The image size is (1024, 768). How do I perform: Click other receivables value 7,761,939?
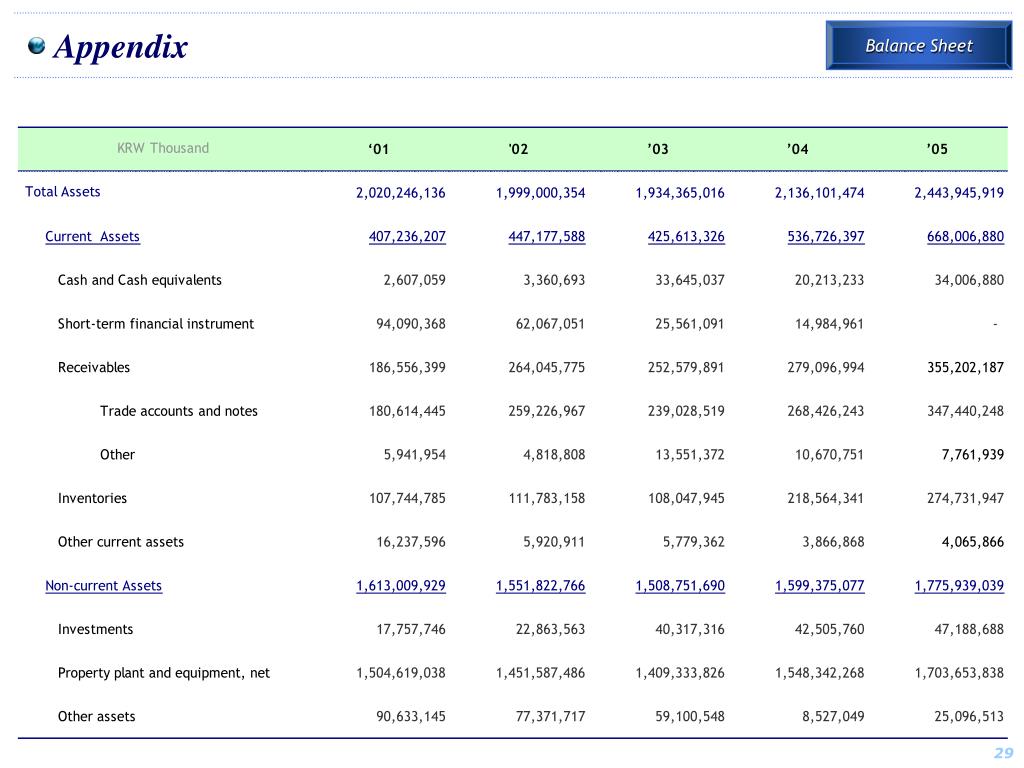tap(972, 455)
